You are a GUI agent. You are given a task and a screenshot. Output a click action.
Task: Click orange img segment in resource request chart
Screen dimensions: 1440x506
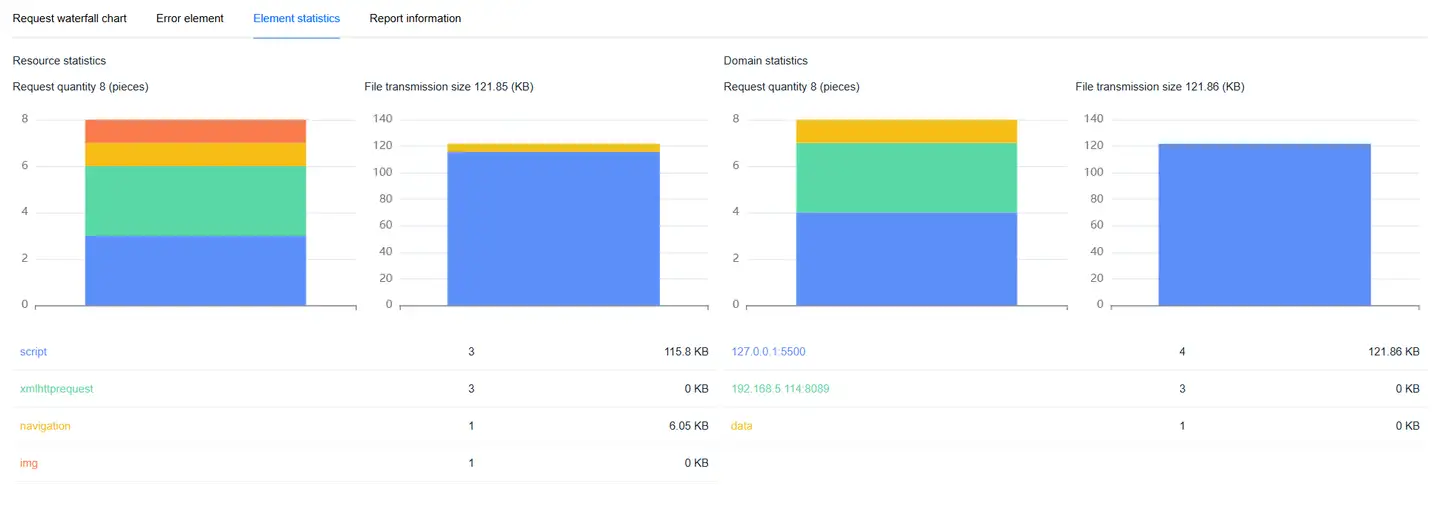pos(195,131)
